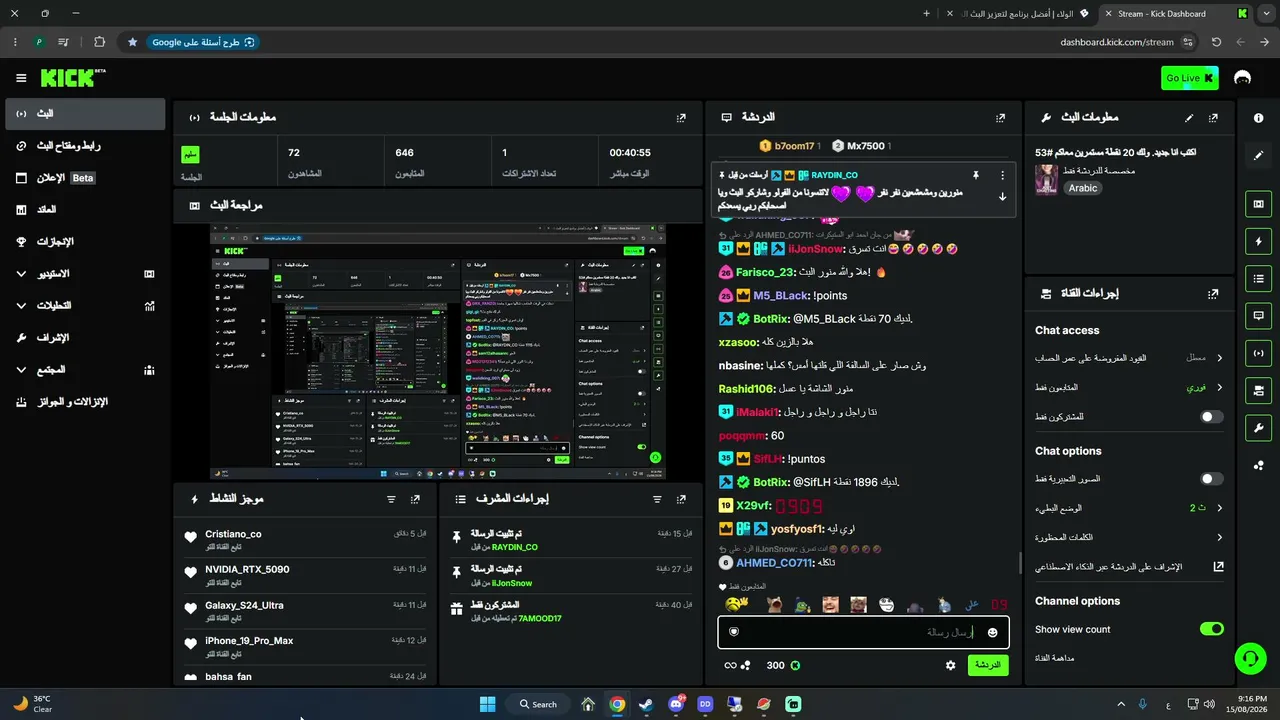Open RAYDIN_CO username in moderator actions
The width and height of the screenshot is (1280, 720).
coord(515,547)
